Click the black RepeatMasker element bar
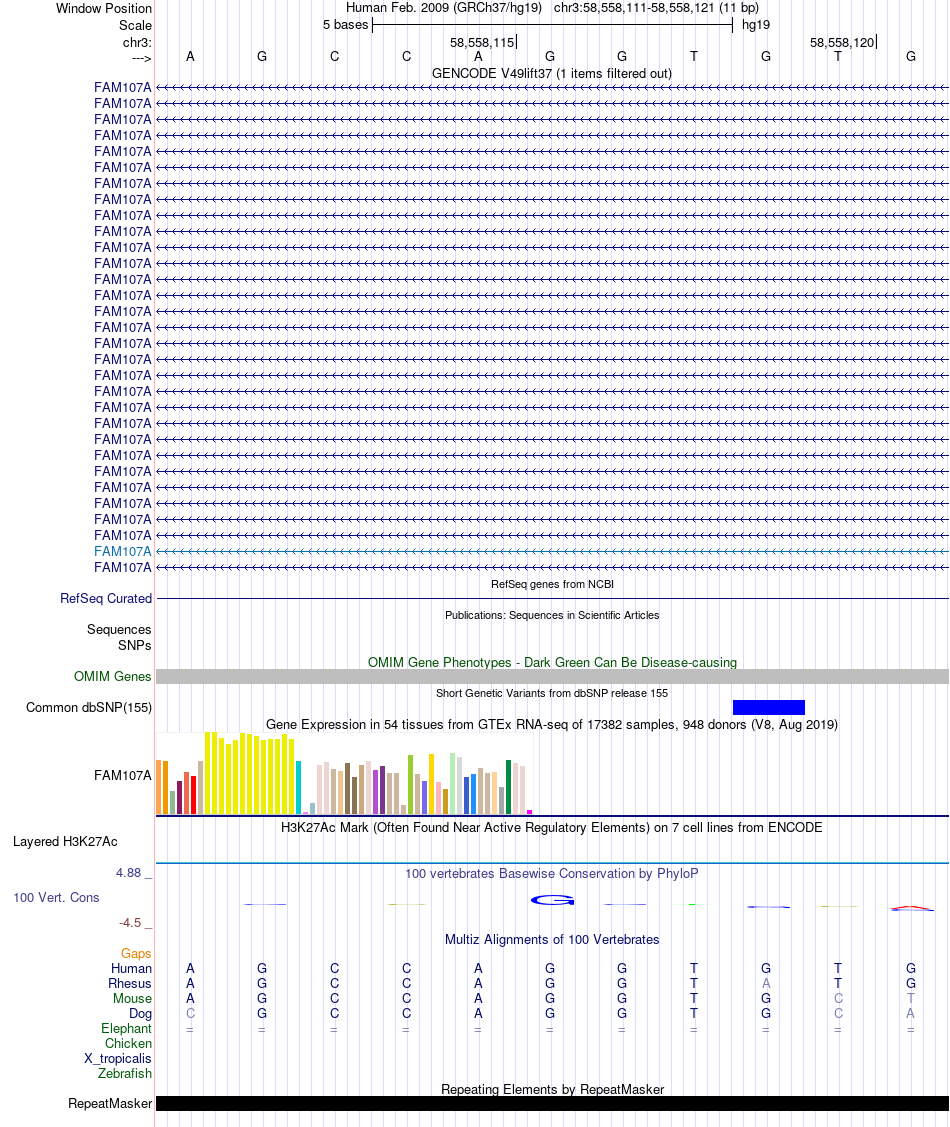This screenshot has width=950, height=1127. coord(552,1103)
